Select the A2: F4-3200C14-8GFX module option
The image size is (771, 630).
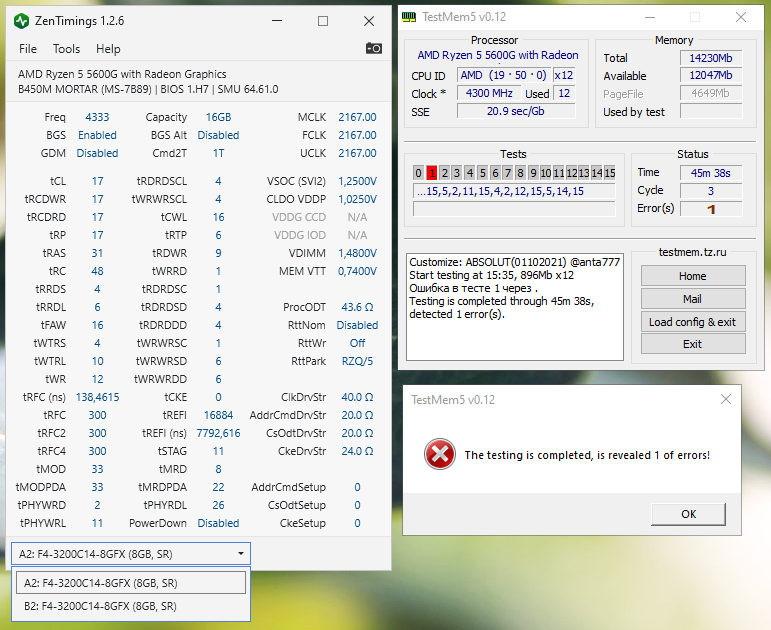131,583
